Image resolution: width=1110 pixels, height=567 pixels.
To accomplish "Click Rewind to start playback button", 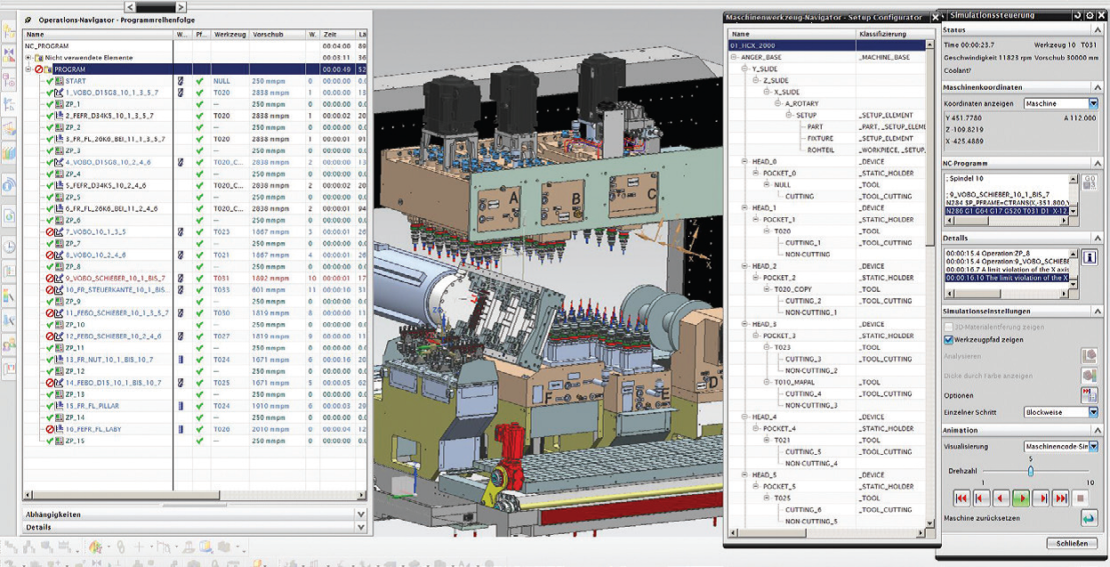I will pos(961,498).
